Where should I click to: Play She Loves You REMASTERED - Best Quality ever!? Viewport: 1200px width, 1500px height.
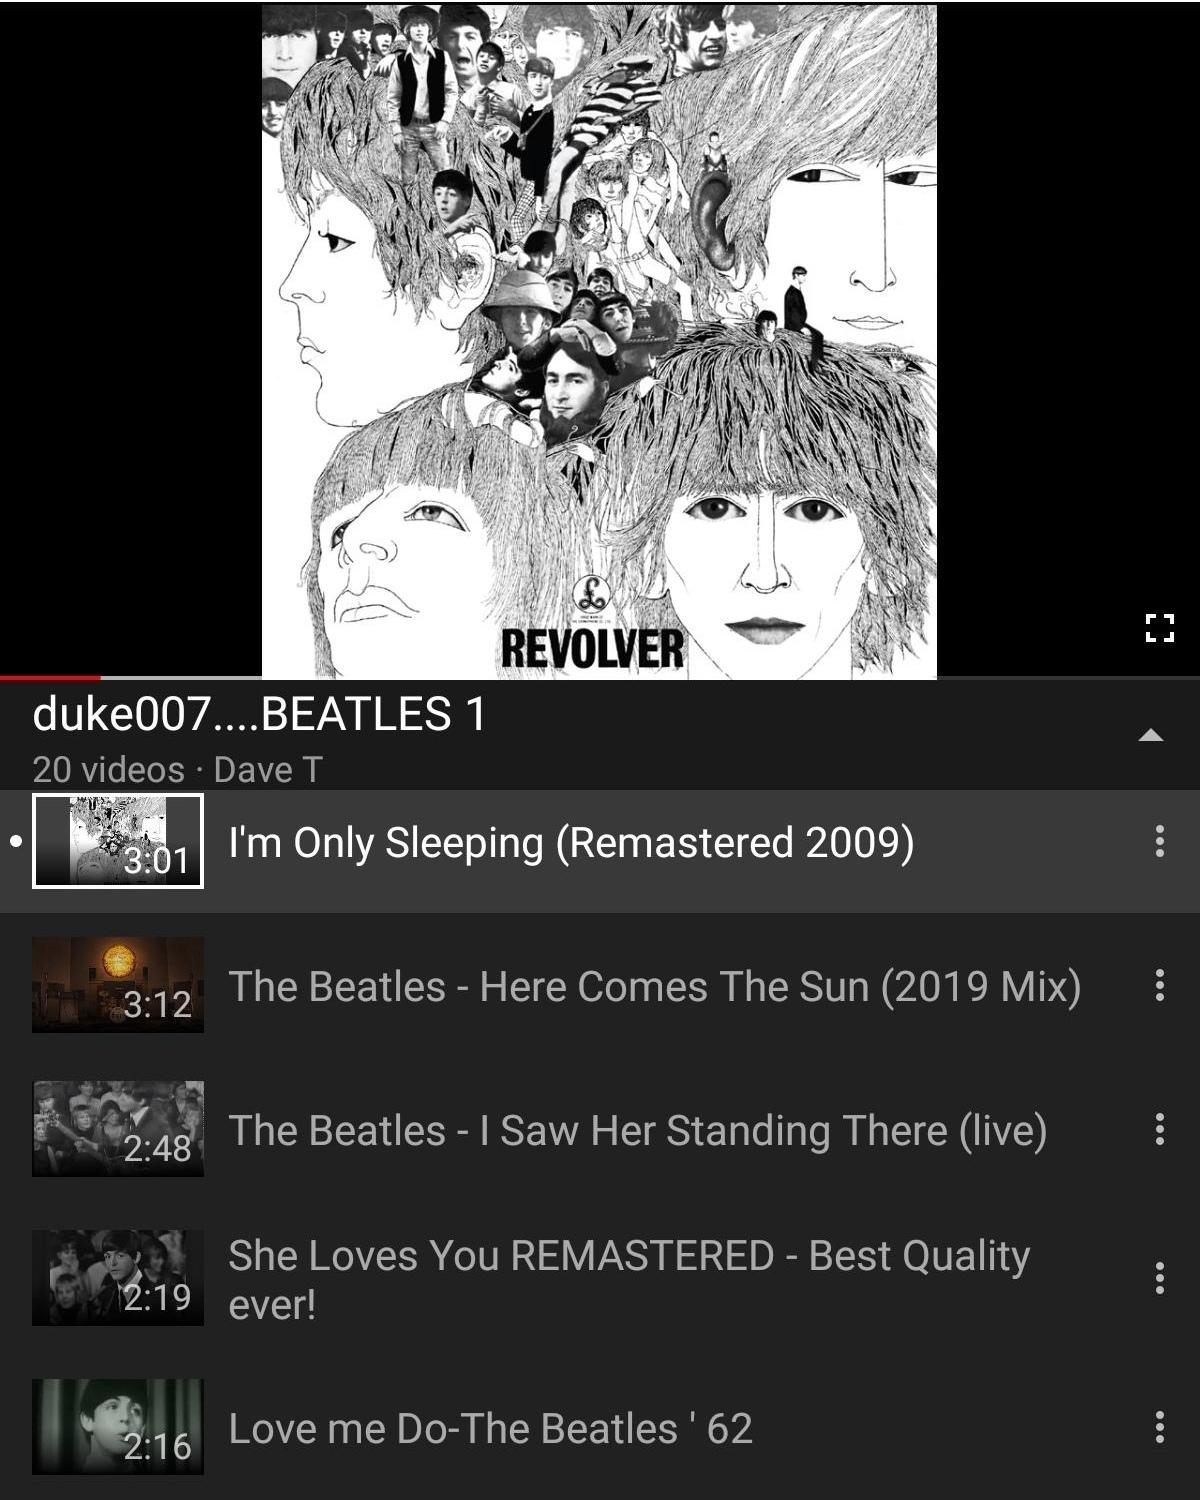pyautogui.click(x=629, y=1280)
